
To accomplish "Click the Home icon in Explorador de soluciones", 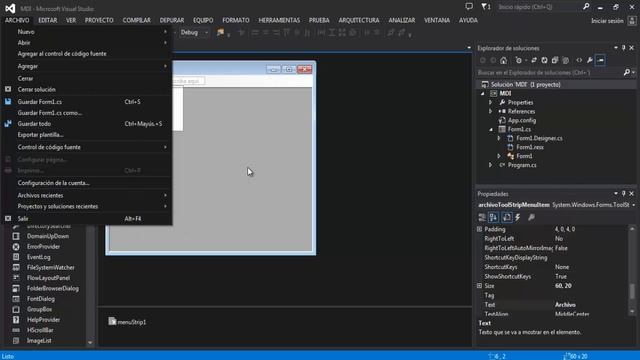I will coord(504,60).
